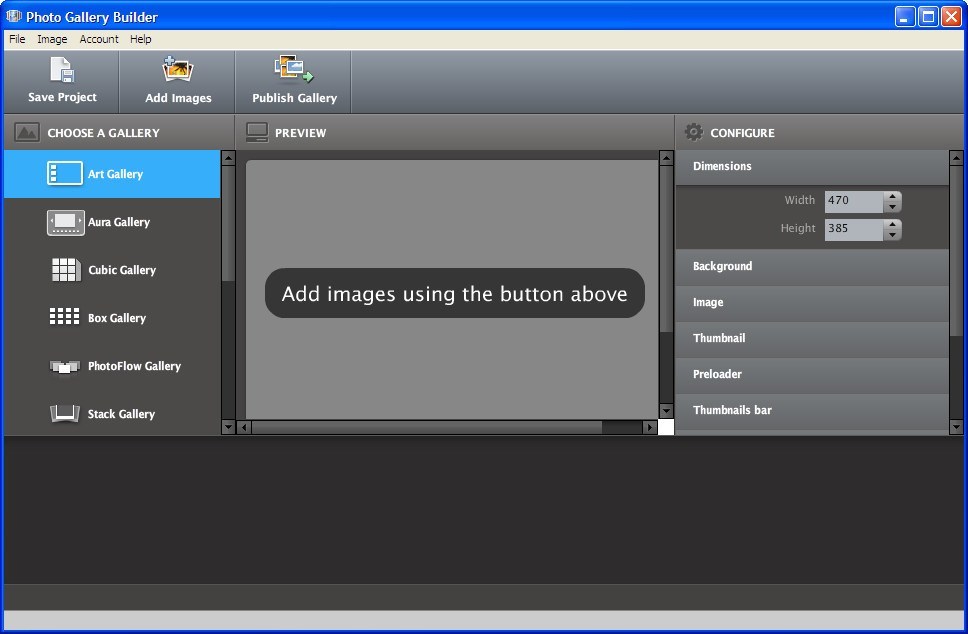Click the PREVIEW panel monitor icon
Screen dimensions: 968x634
pos(257,131)
